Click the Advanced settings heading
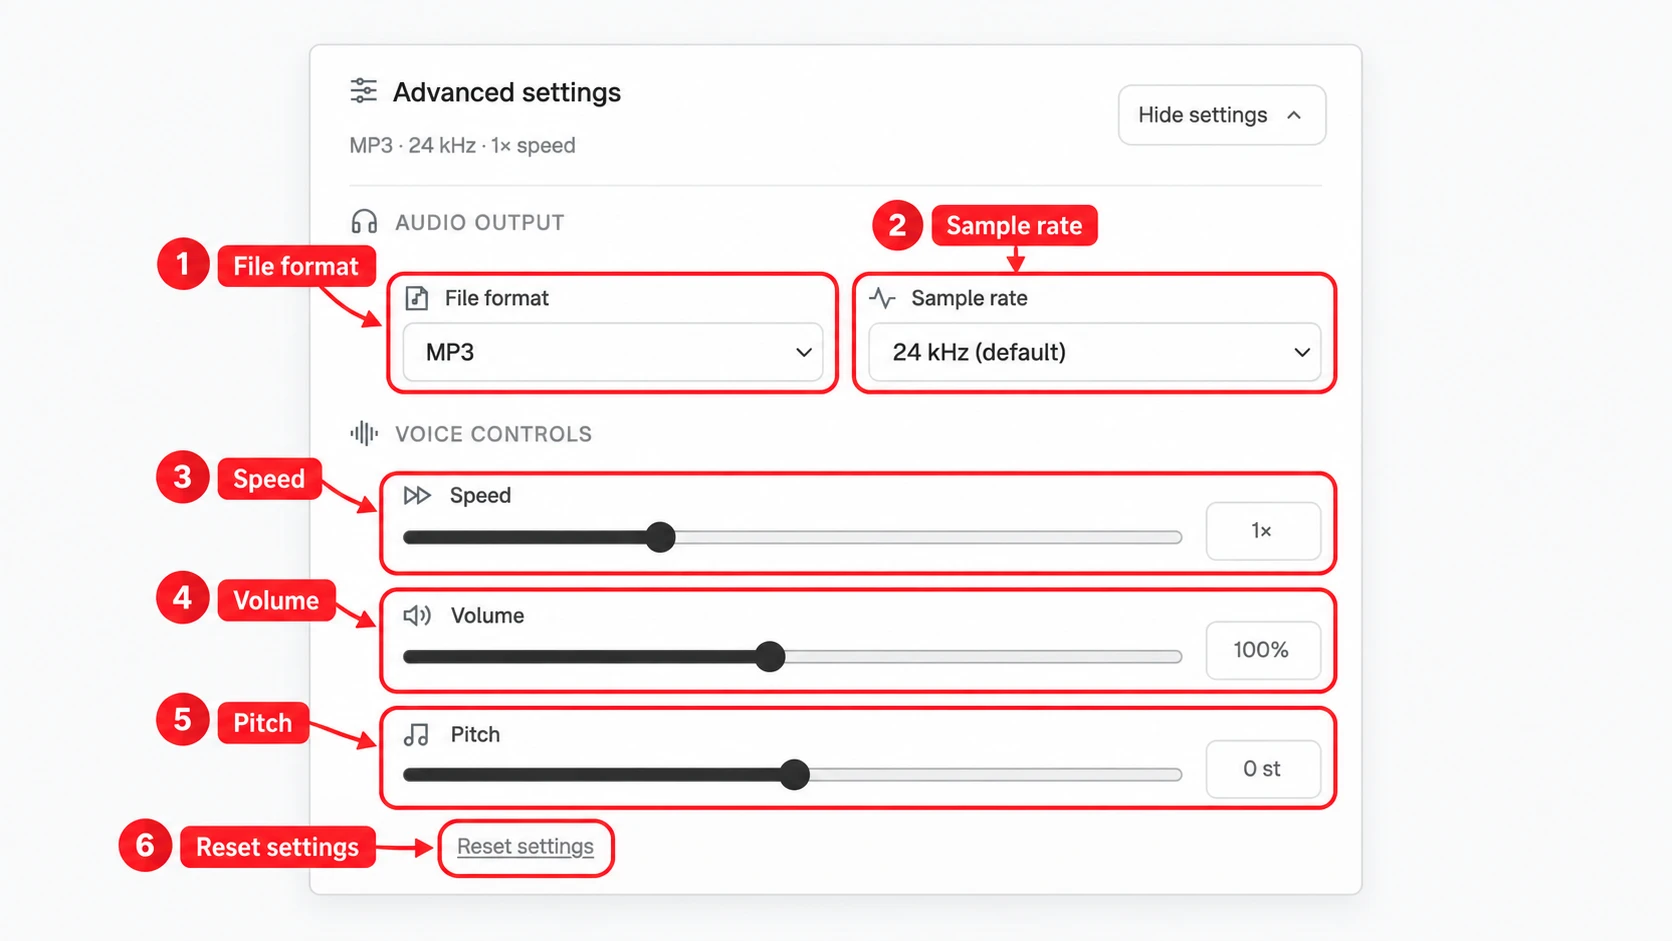Viewport: 1672px width, 941px height. pyautogui.click(x=507, y=92)
